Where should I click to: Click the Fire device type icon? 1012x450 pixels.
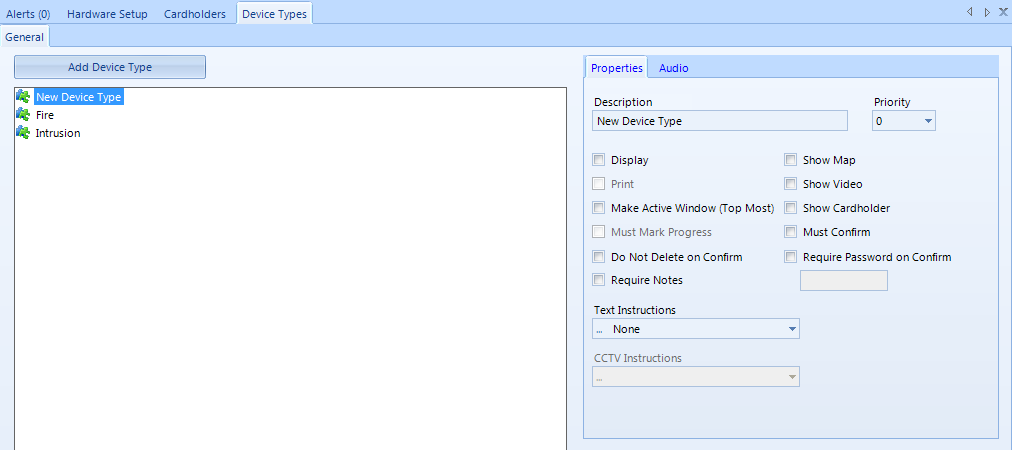click(23, 115)
